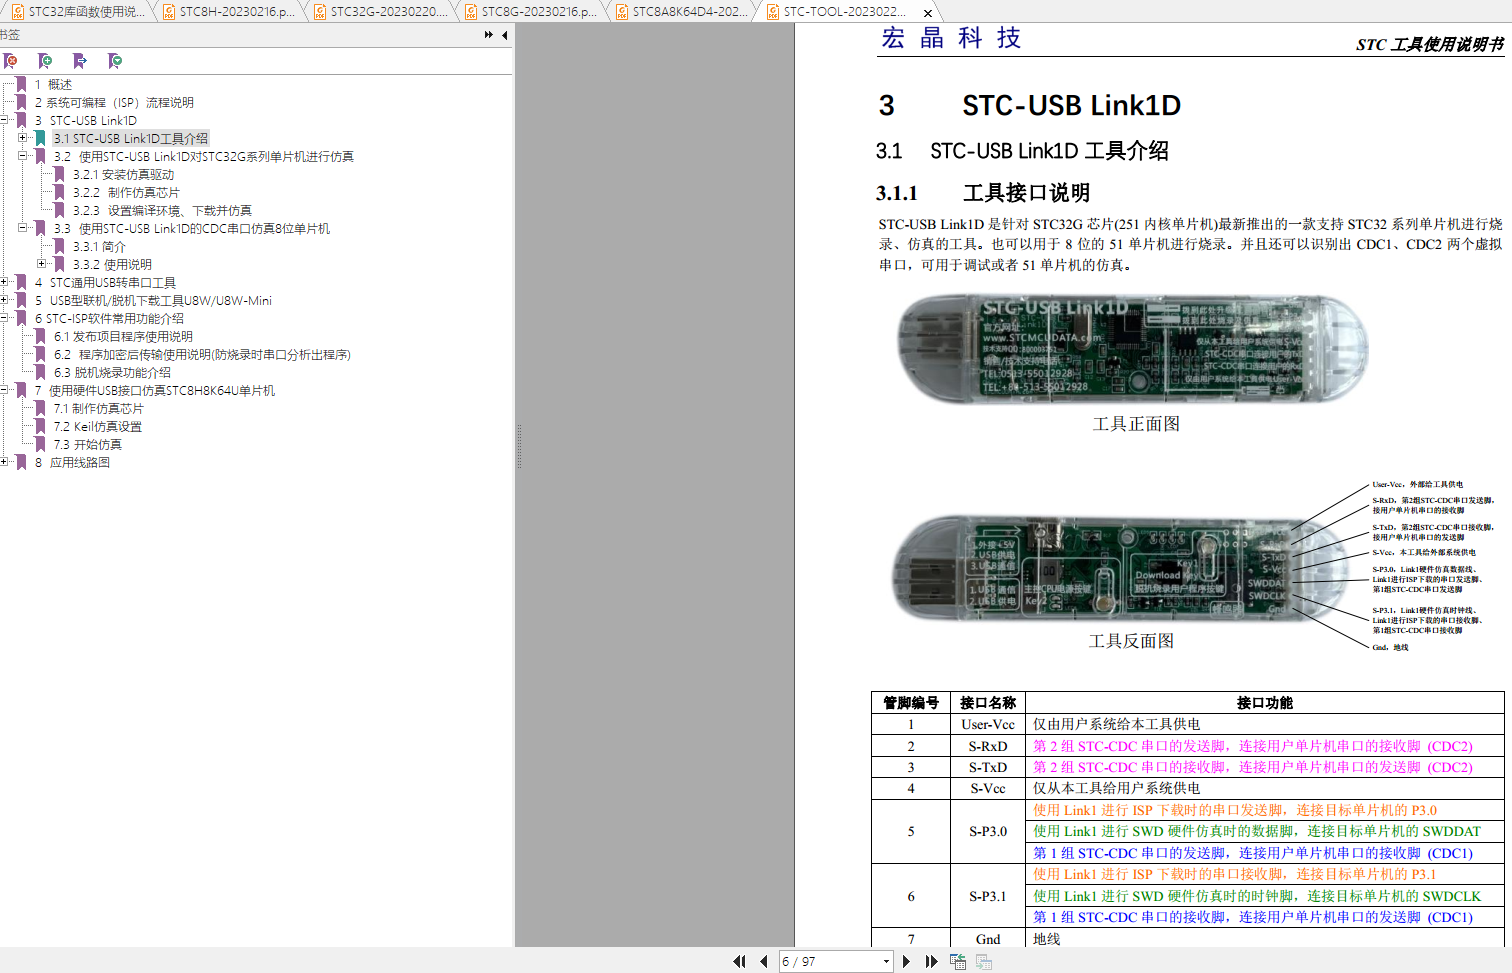
Task: Collapse the 3.3 CDC串口仿真 bookmark node
Action: (23, 228)
